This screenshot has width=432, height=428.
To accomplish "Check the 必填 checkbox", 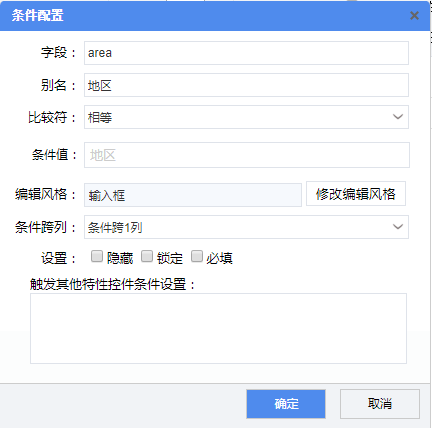I will coord(197,256).
